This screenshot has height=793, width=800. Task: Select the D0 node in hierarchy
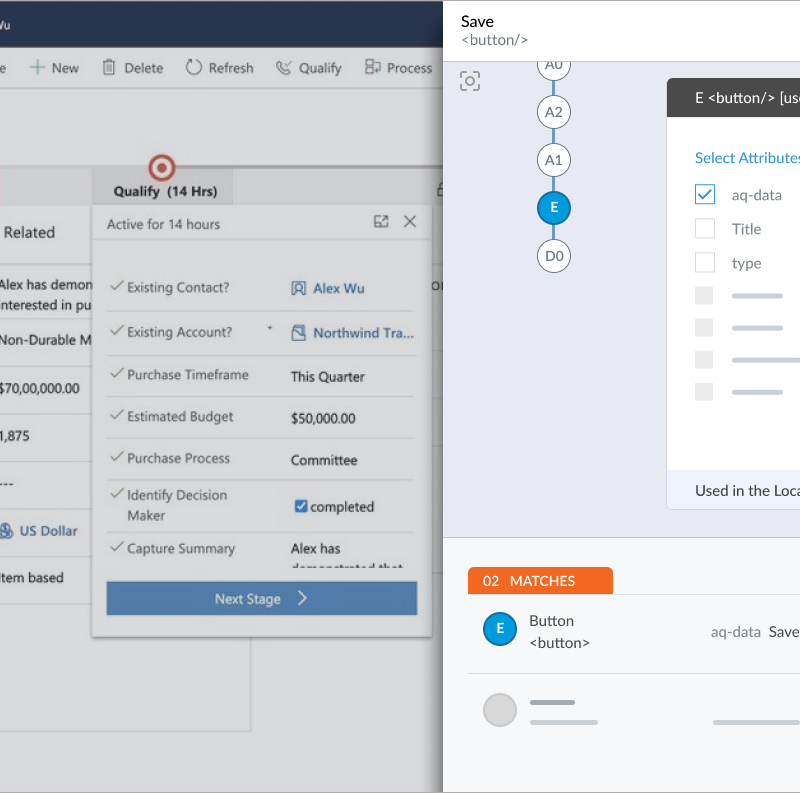click(x=554, y=255)
